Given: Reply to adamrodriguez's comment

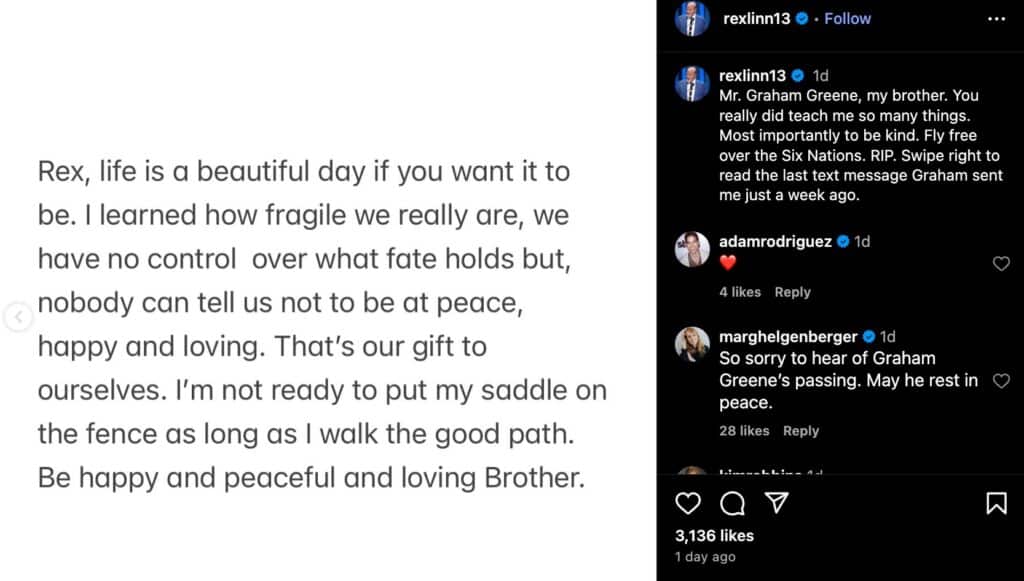Looking at the screenshot, I should (792, 292).
